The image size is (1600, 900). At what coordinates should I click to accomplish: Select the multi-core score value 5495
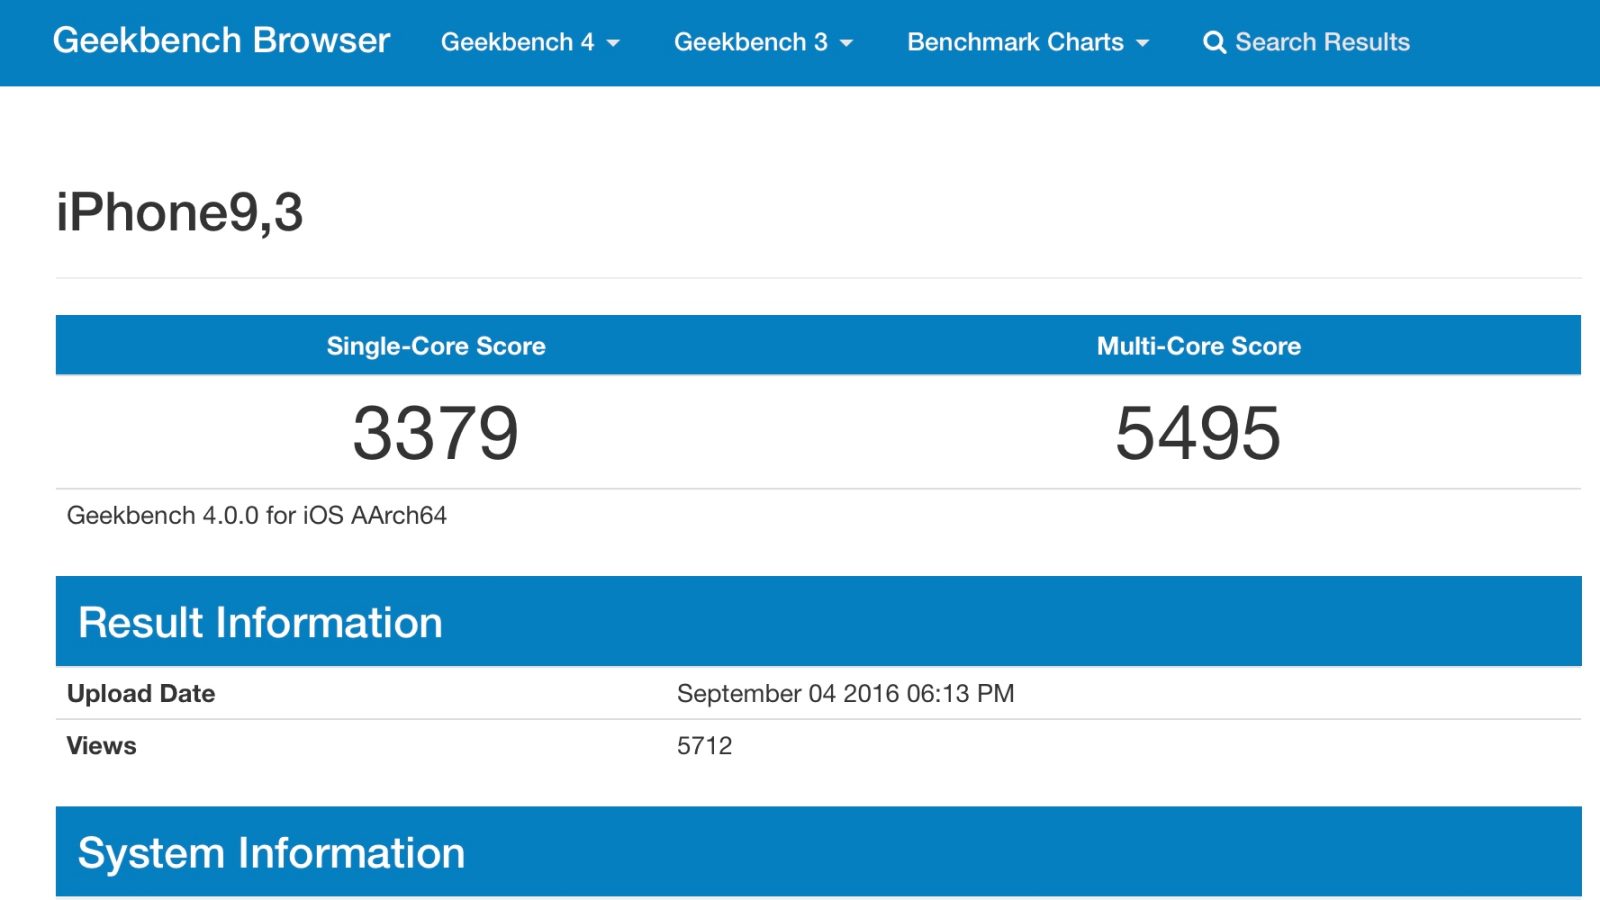point(1198,433)
